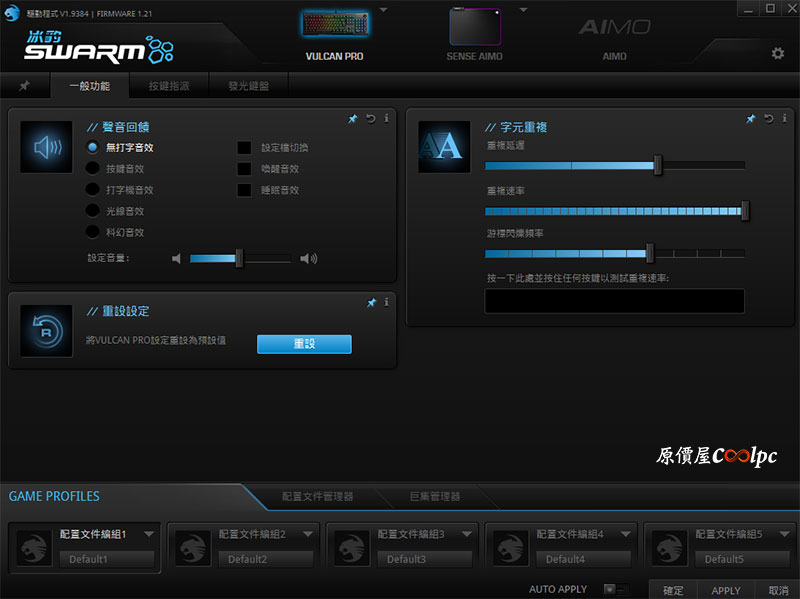Select the 按鍵音效 radio option

(92, 168)
